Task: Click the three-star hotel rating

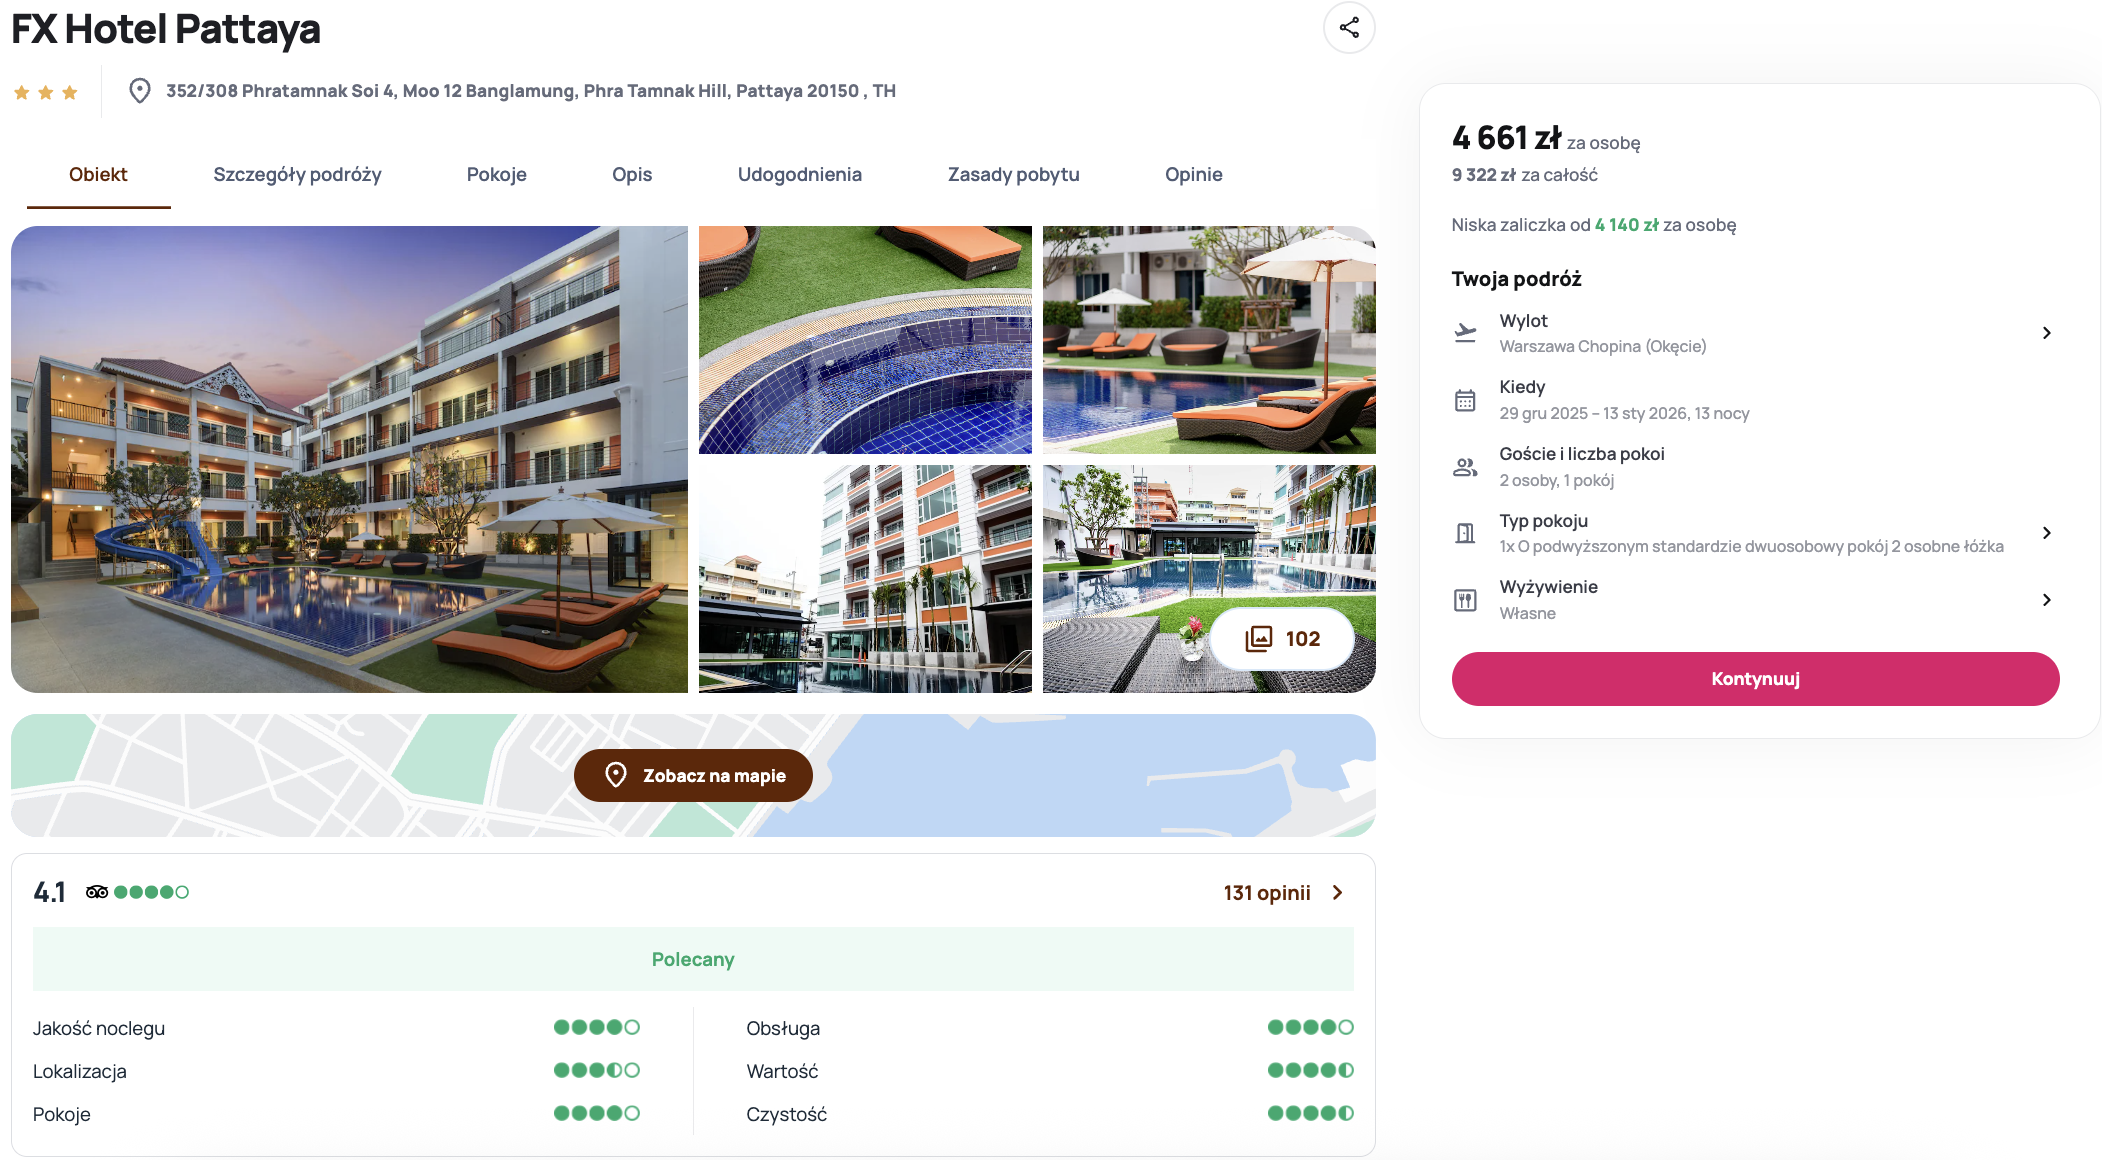Action: pos(46,93)
